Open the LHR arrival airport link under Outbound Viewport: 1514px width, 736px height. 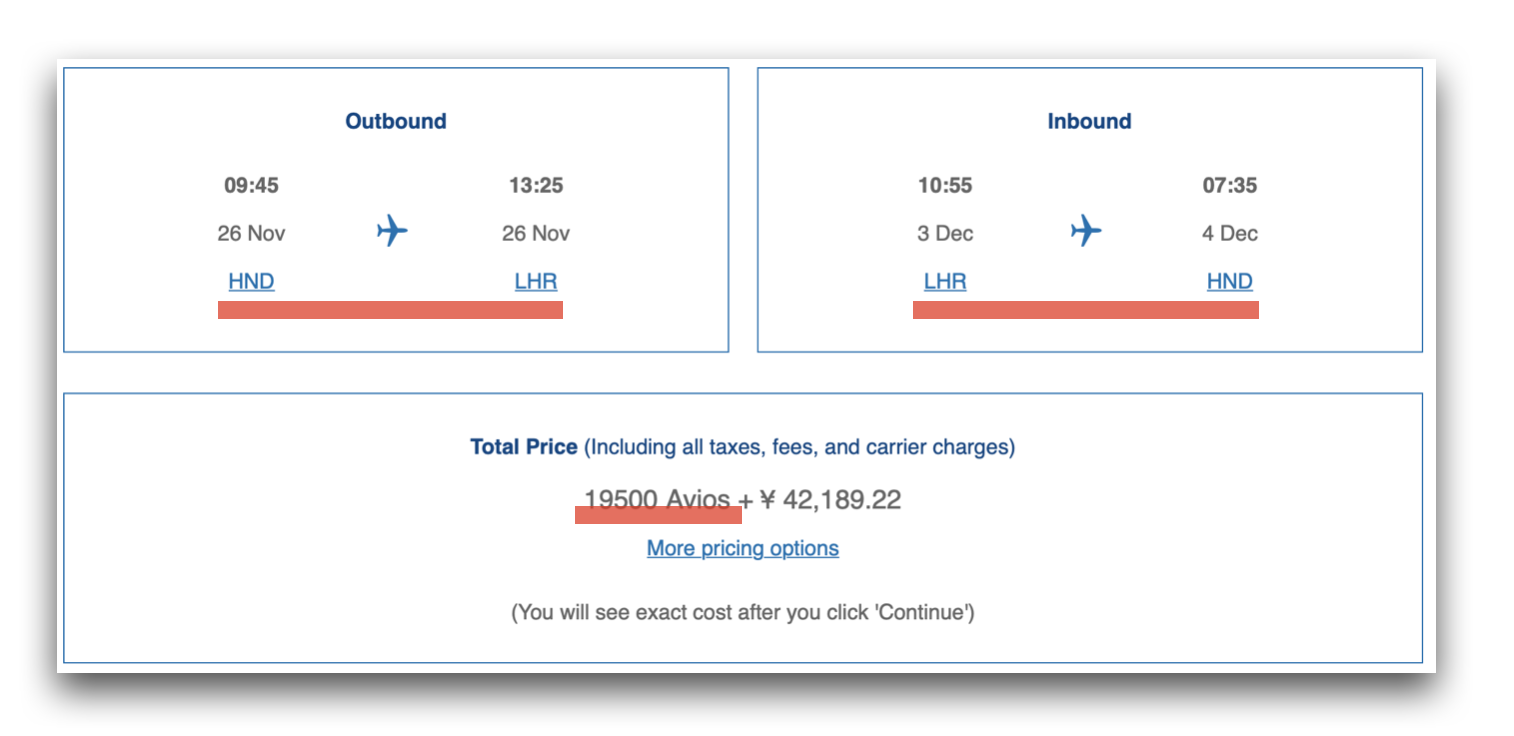[x=536, y=282]
